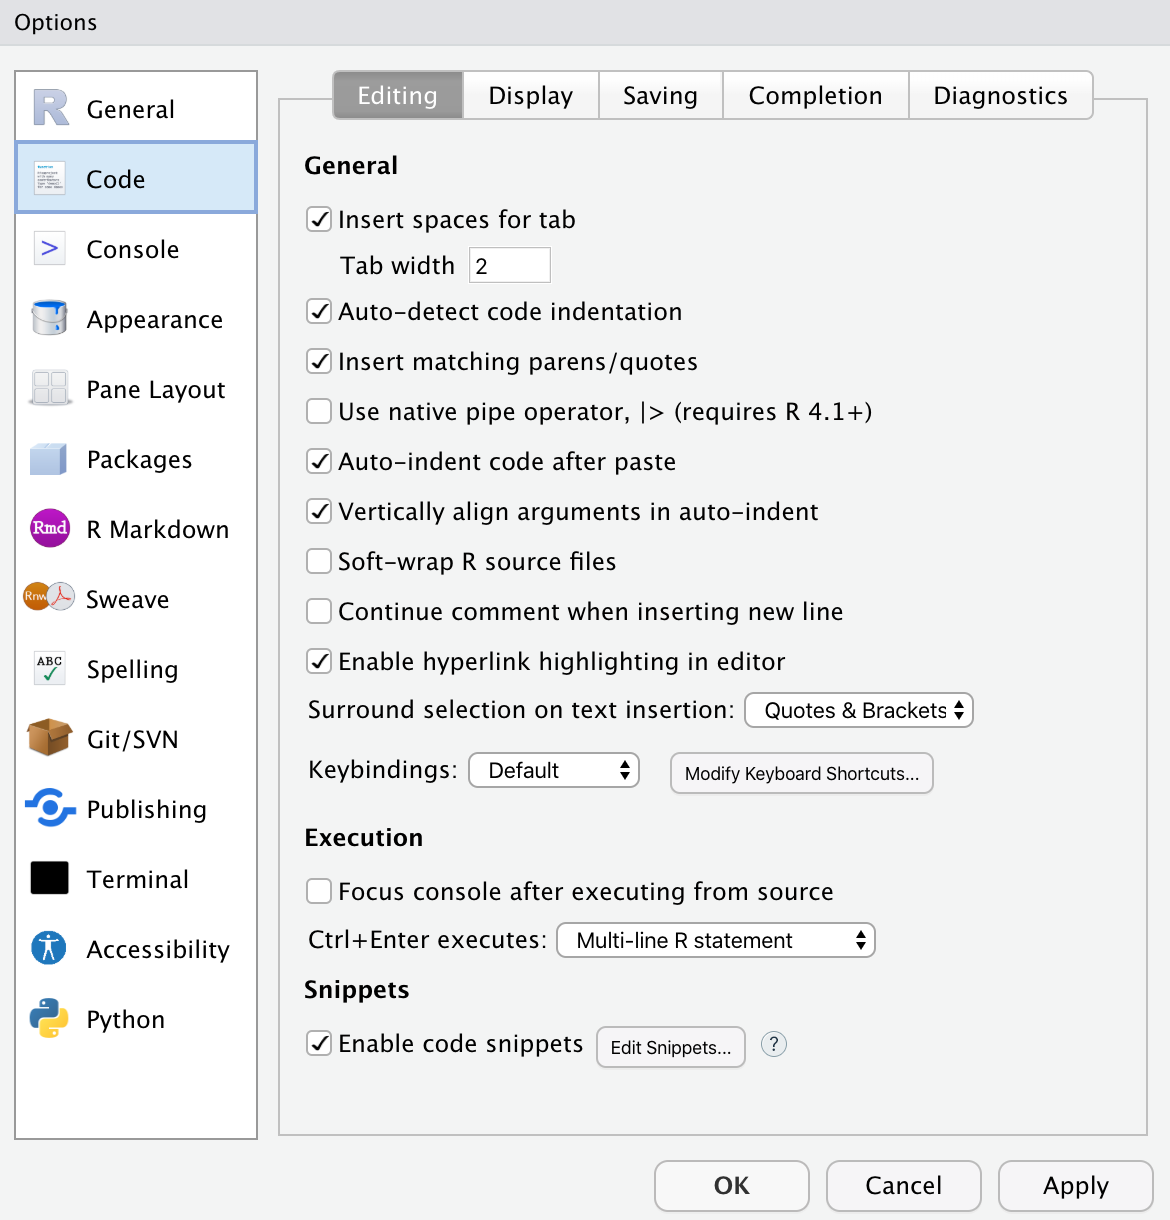Open the Git/SVN cardboard box icon

pos(50,738)
